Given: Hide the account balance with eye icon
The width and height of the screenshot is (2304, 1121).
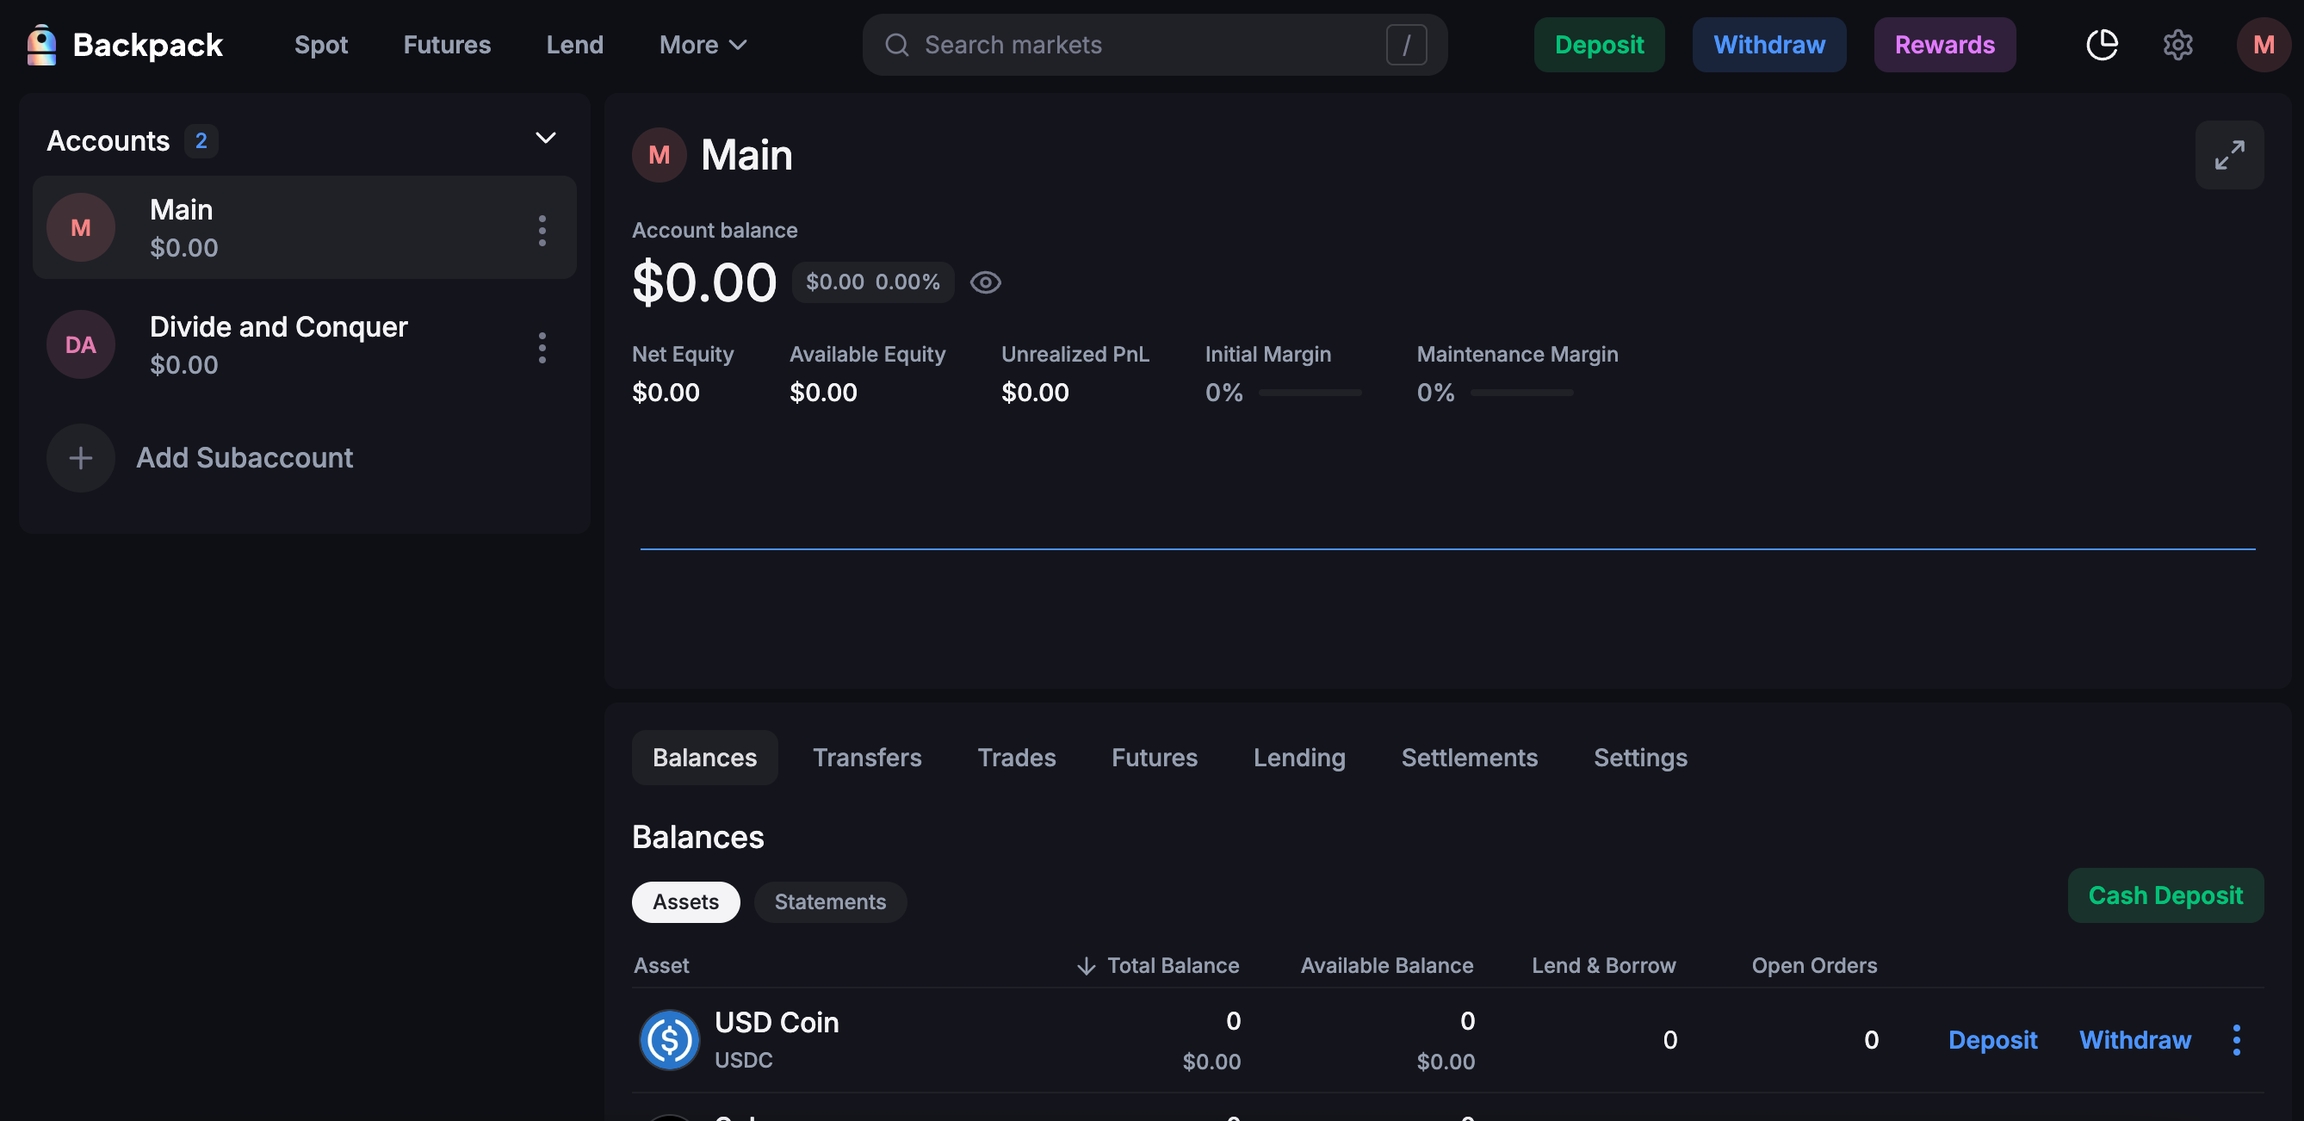Looking at the screenshot, I should pos(985,283).
